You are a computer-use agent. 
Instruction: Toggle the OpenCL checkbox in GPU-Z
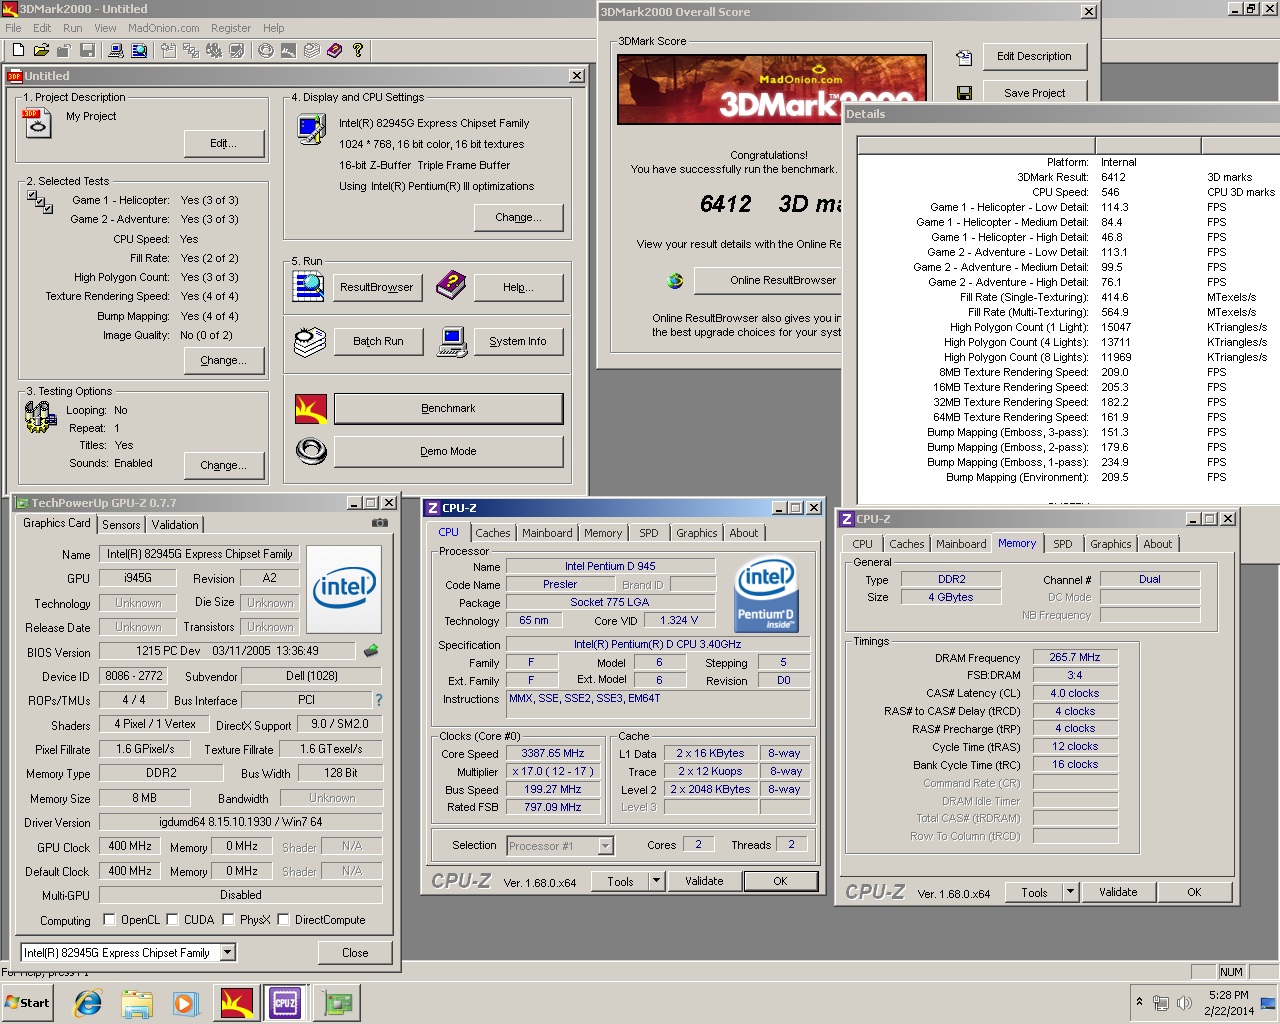click(x=109, y=920)
